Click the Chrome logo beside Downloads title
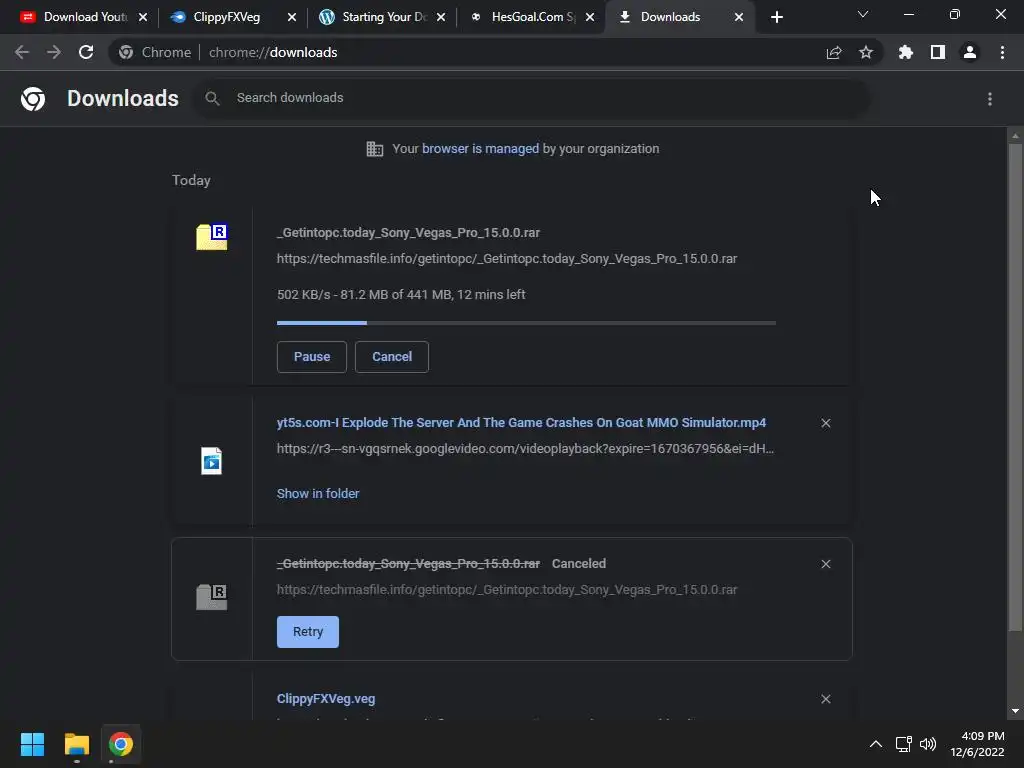 [33, 99]
